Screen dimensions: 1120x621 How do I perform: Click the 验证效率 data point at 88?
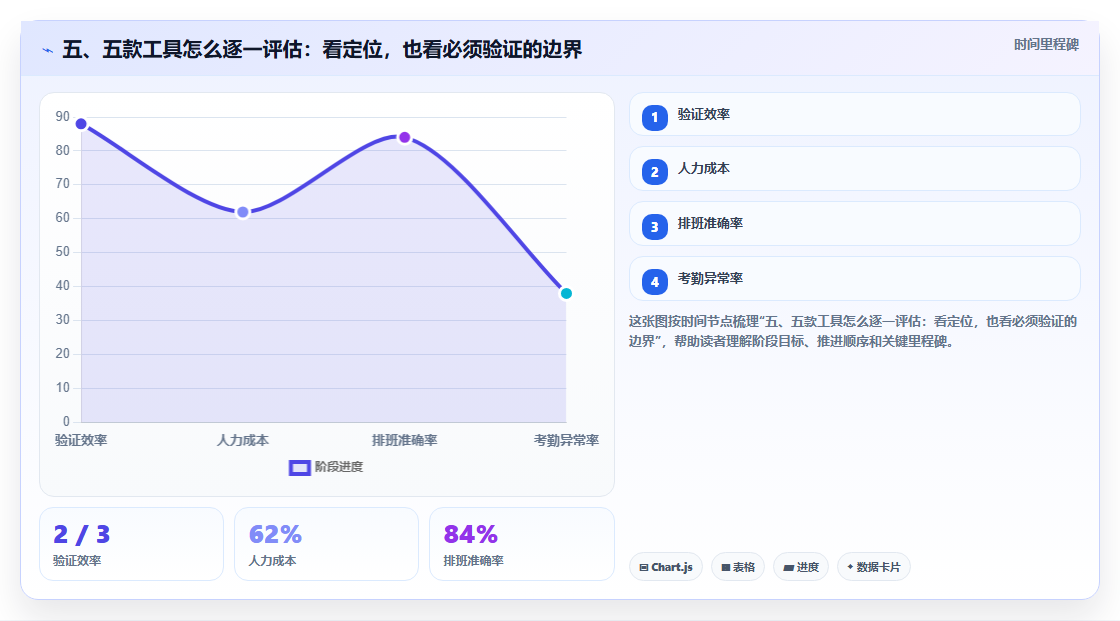pos(81,124)
